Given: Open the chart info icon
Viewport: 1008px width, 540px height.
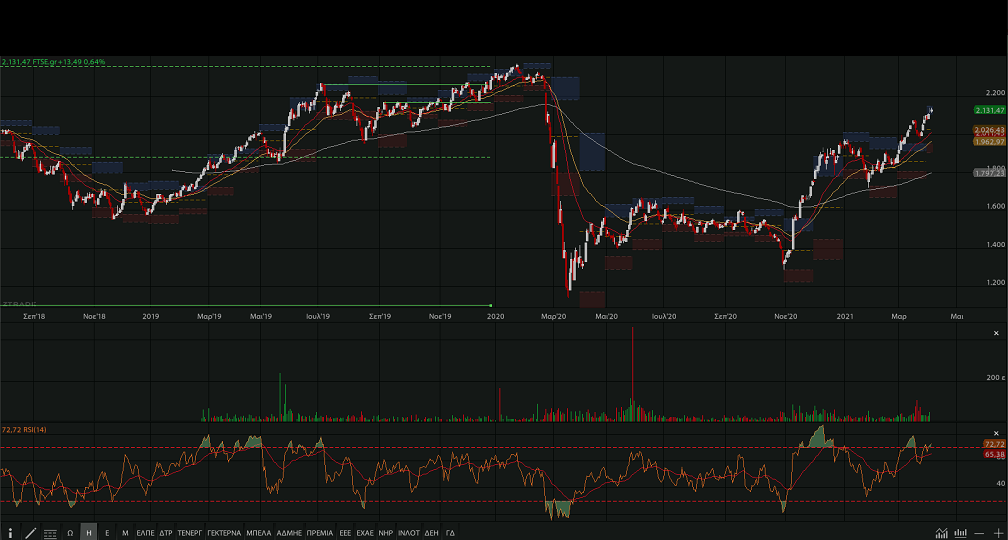Looking at the screenshot, I should (10, 533).
